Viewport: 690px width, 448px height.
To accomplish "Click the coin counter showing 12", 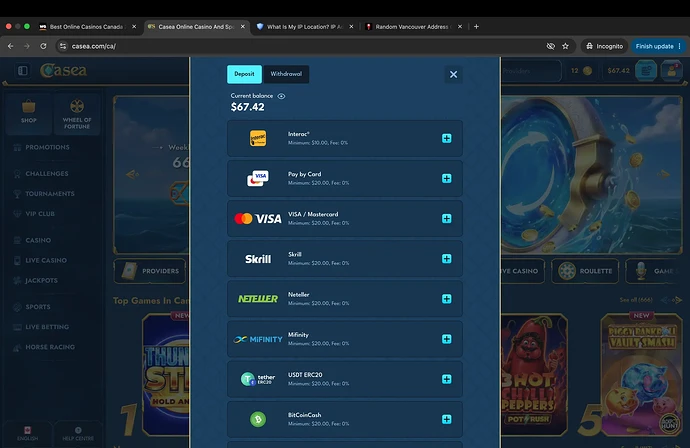I will [581, 70].
